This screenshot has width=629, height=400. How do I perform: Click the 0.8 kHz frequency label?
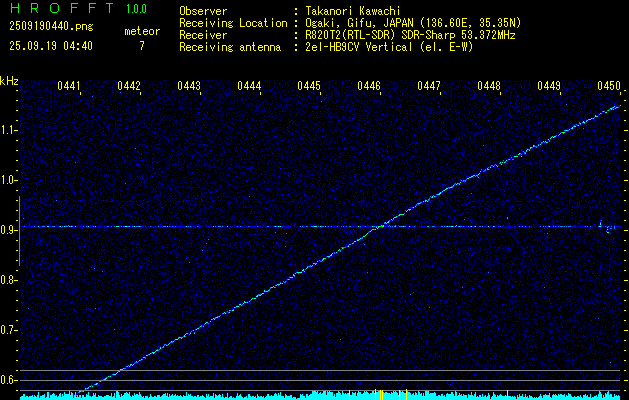click(x=8, y=280)
